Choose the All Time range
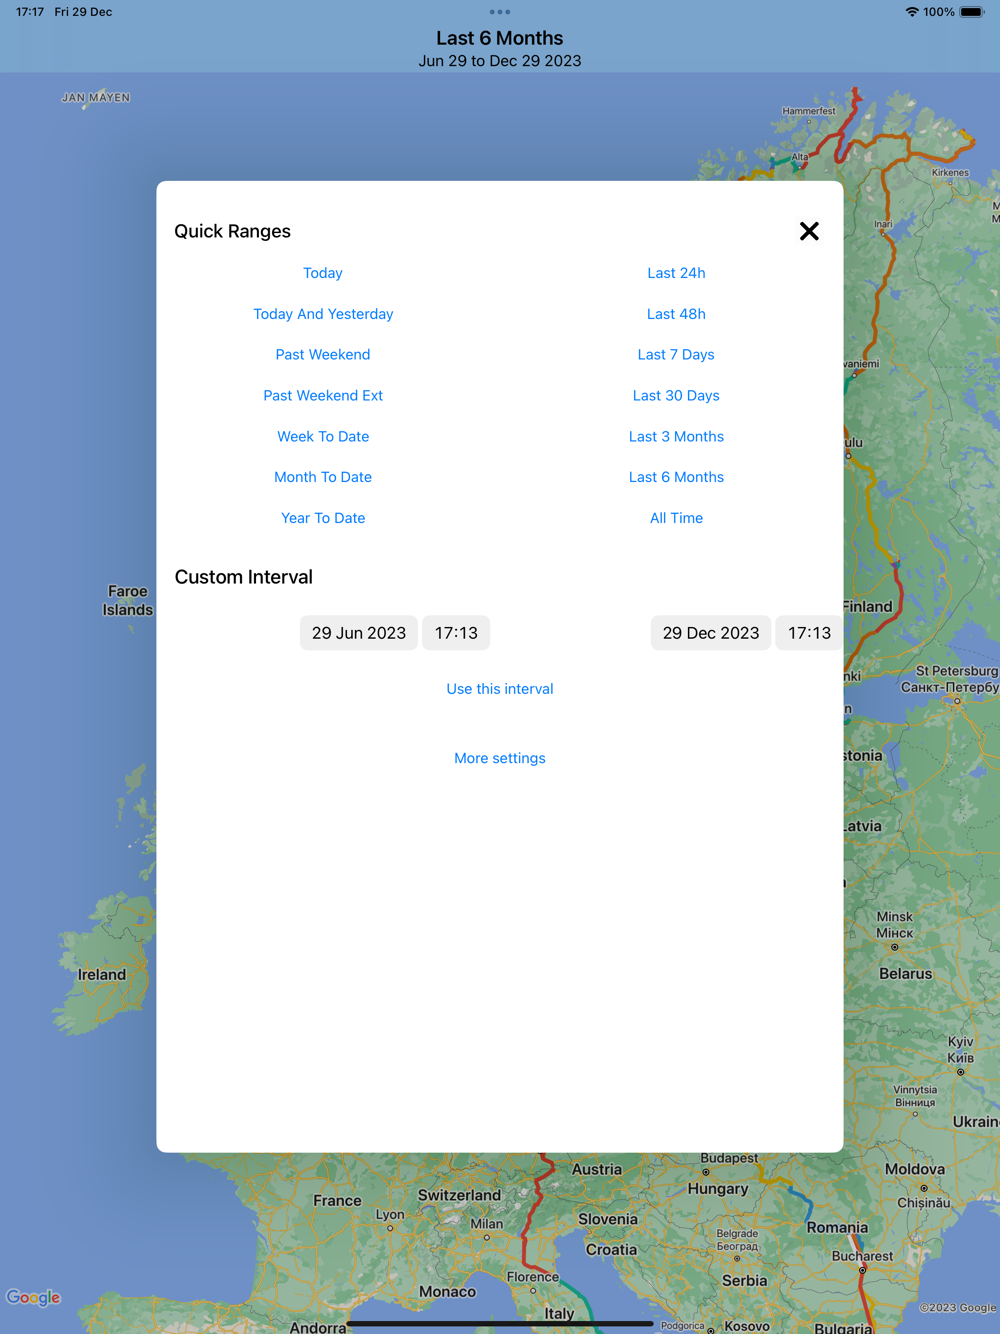The width and height of the screenshot is (1000, 1334). pos(676,518)
